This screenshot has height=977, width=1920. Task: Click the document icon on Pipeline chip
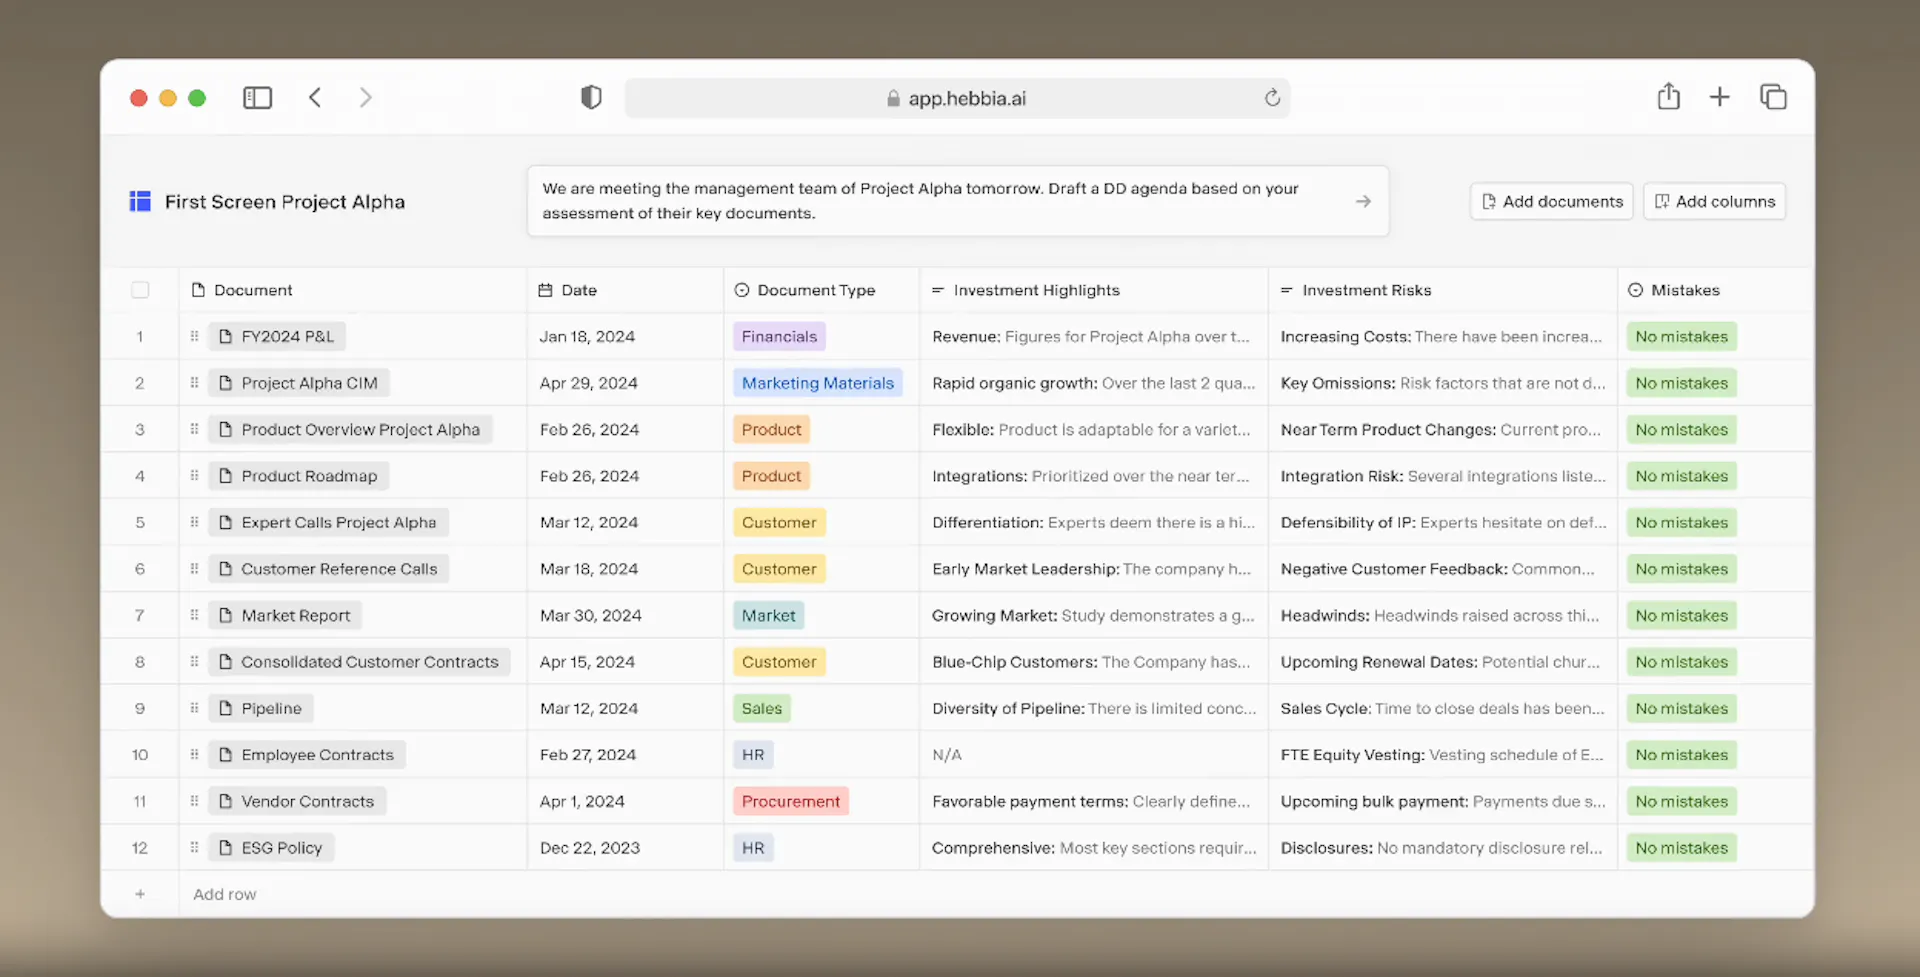point(225,708)
